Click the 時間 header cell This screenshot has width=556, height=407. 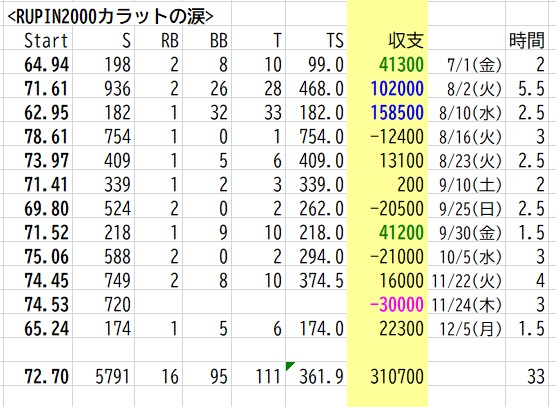(527, 40)
